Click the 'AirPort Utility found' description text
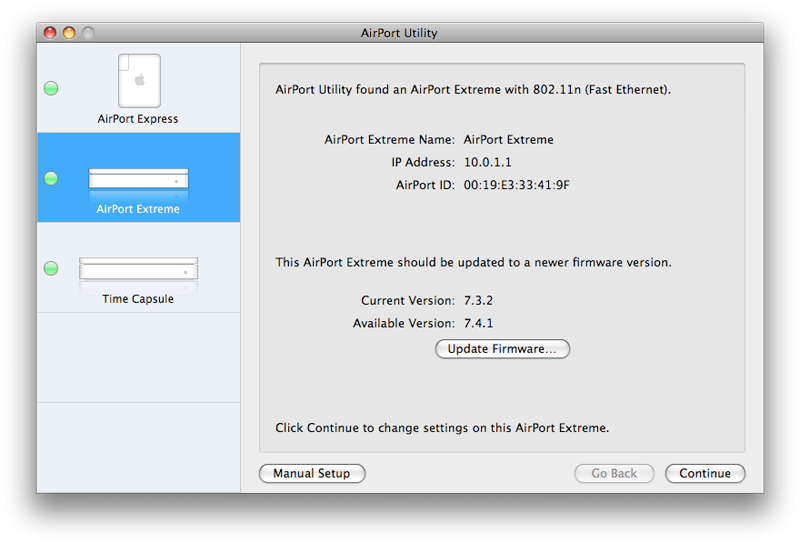This screenshot has height=543, width=800. [x=473, y=90]
